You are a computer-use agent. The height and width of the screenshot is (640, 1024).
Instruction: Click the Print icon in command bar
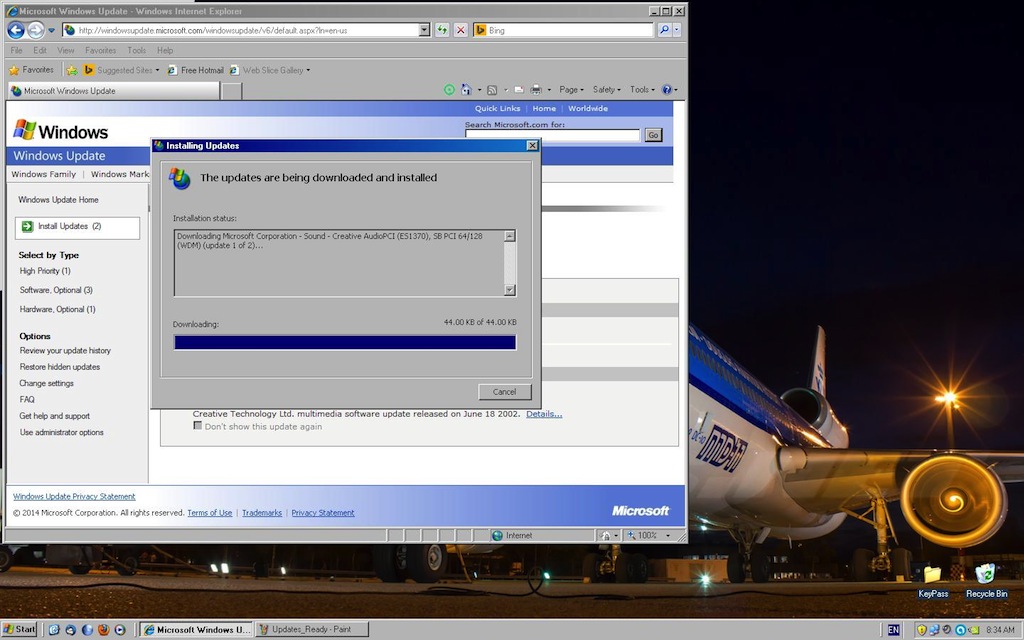(536, 89)
